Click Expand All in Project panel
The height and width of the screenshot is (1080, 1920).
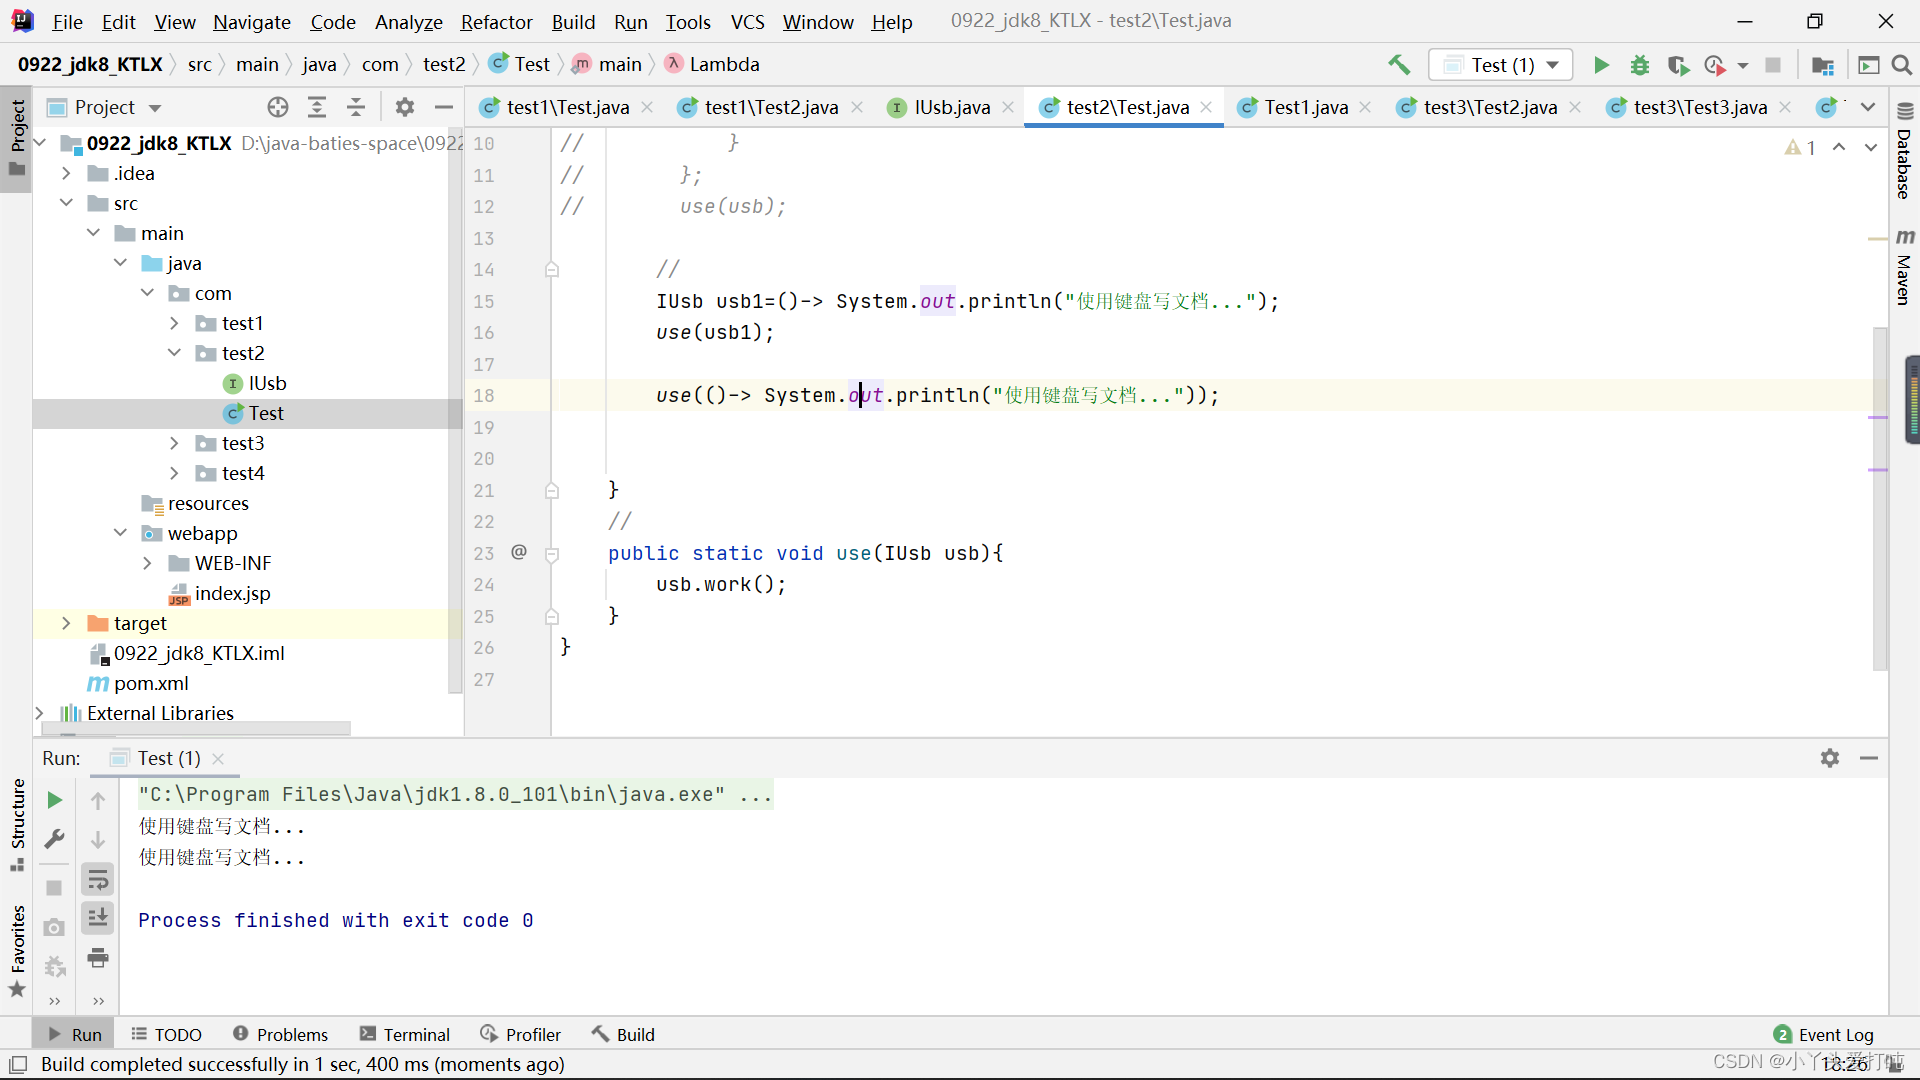pos(317,107)
